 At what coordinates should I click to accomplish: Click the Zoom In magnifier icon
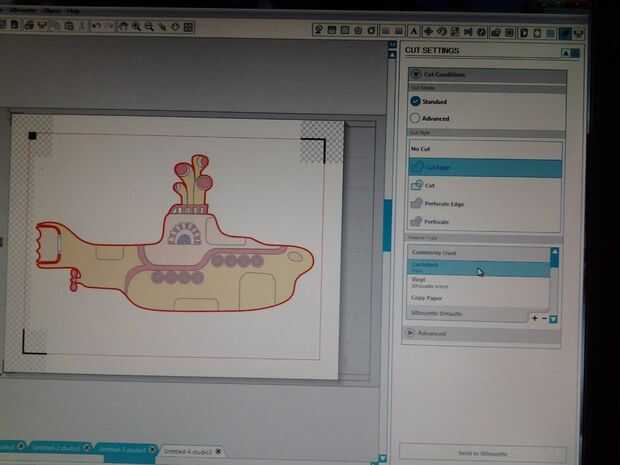point(136,26)
